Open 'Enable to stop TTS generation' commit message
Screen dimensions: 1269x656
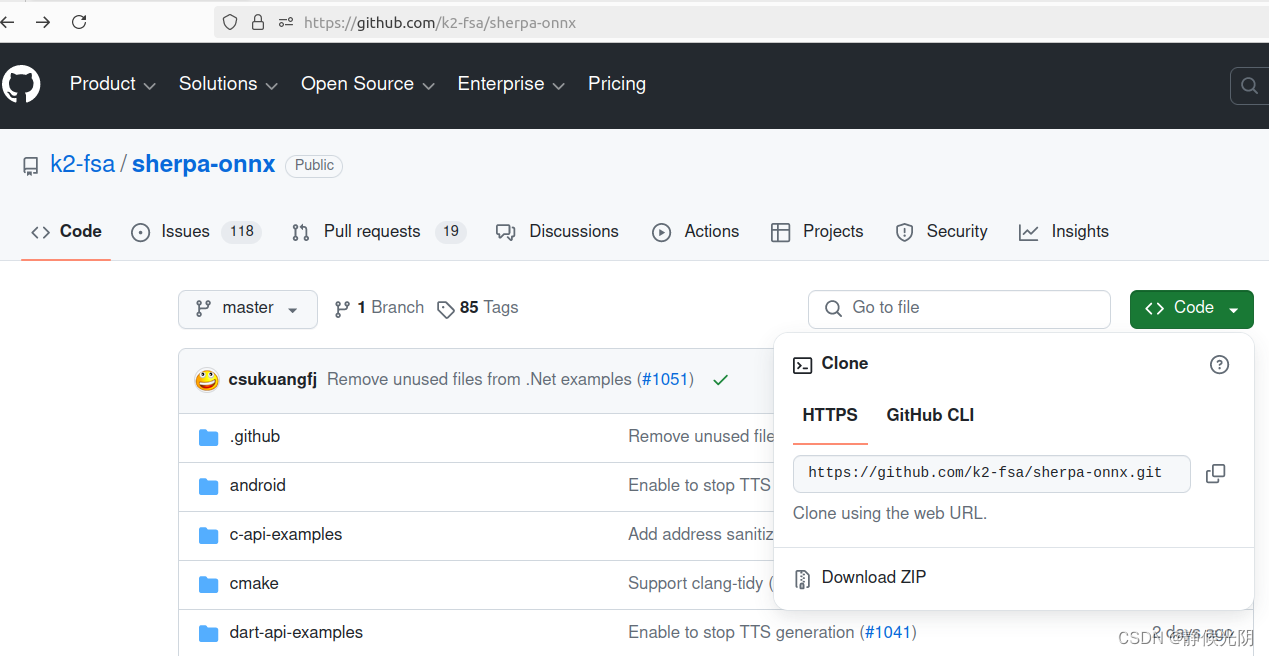(741, 633)
